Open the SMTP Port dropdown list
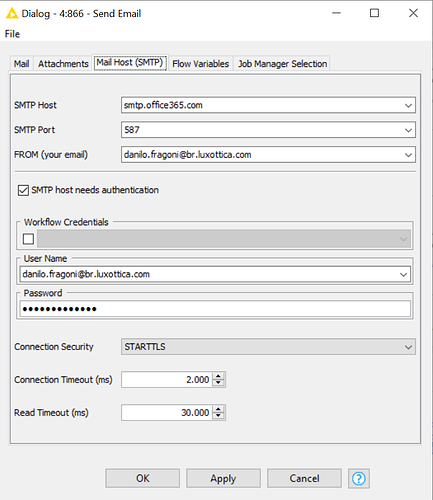Viewport: 433px width, 500px height. click(408, 130)
